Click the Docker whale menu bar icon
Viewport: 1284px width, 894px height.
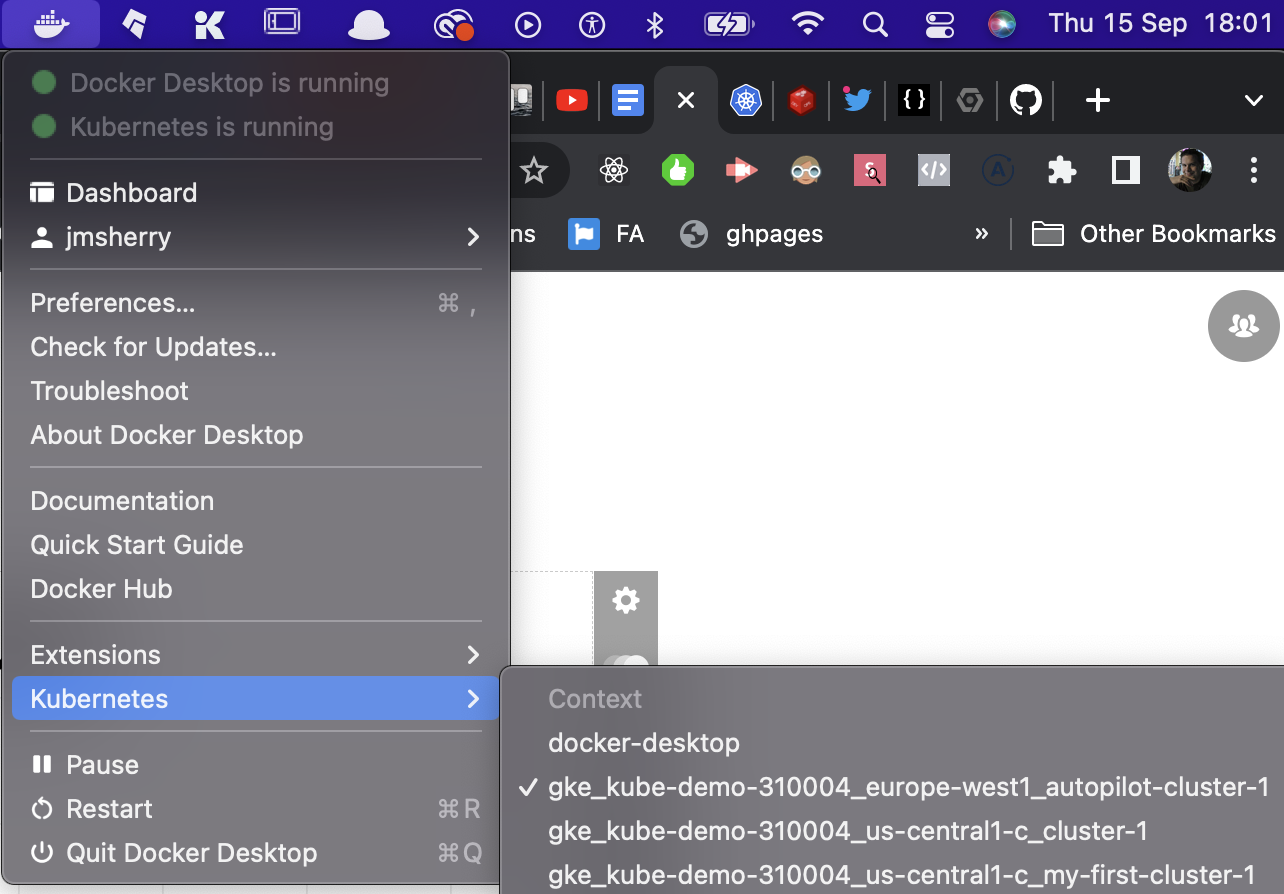point(51,24)
